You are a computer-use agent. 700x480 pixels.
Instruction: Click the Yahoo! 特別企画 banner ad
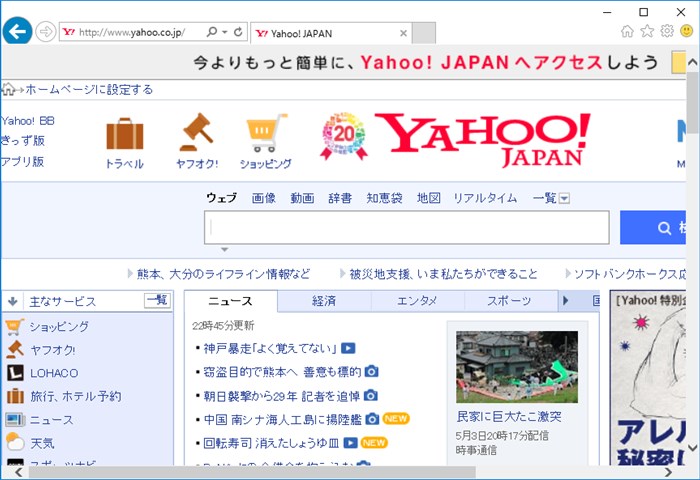pos(648,377)
